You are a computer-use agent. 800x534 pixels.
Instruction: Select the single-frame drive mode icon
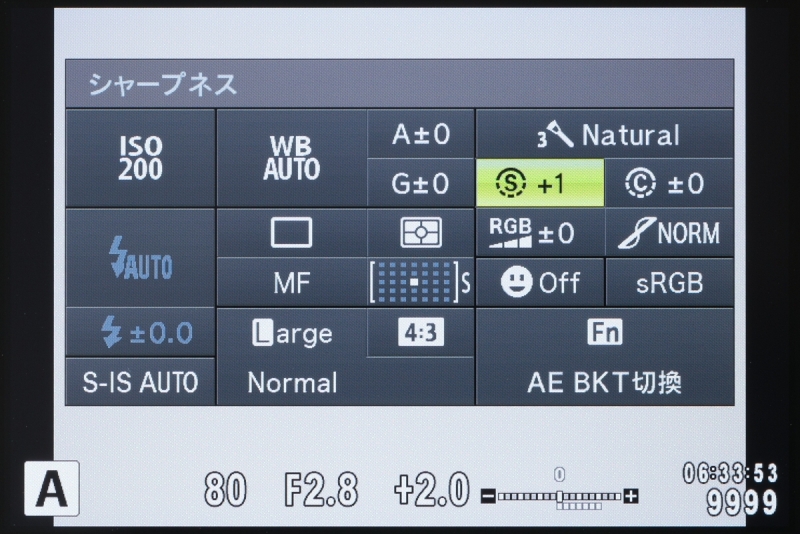click(x=291, y=233)
